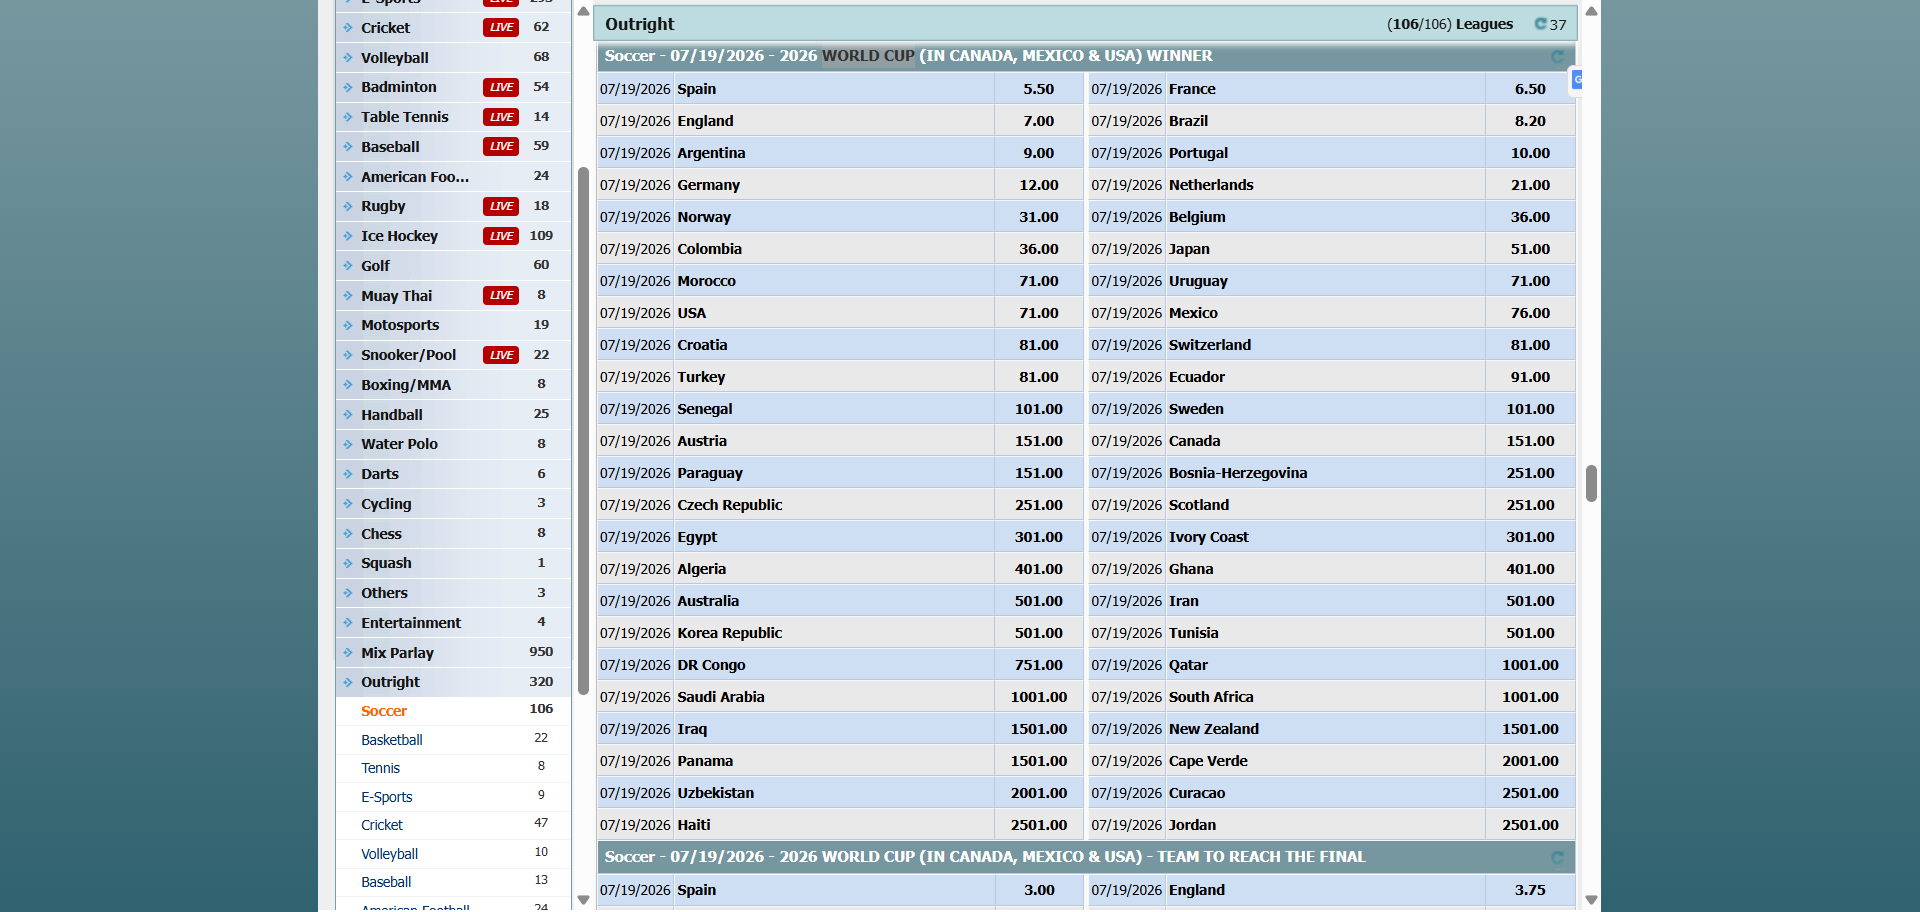Click the refresh icon next to 37

click(1540, 24)
